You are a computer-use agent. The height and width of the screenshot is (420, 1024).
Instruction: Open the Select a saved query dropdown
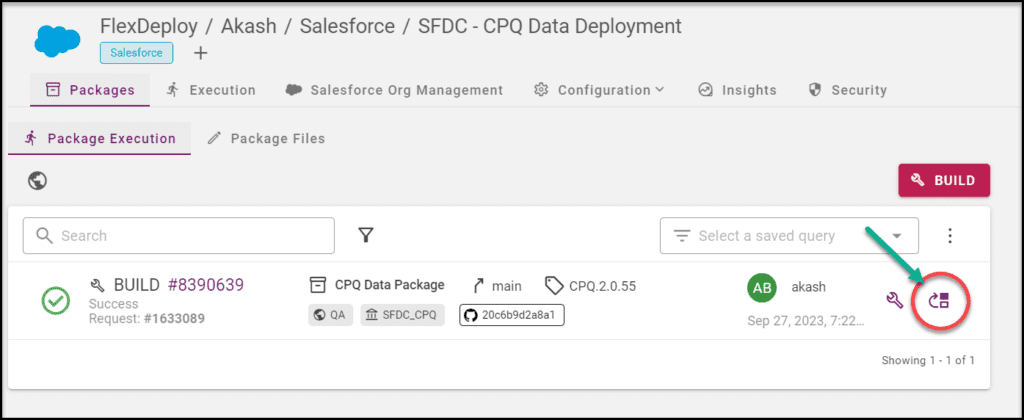point(789,236)
